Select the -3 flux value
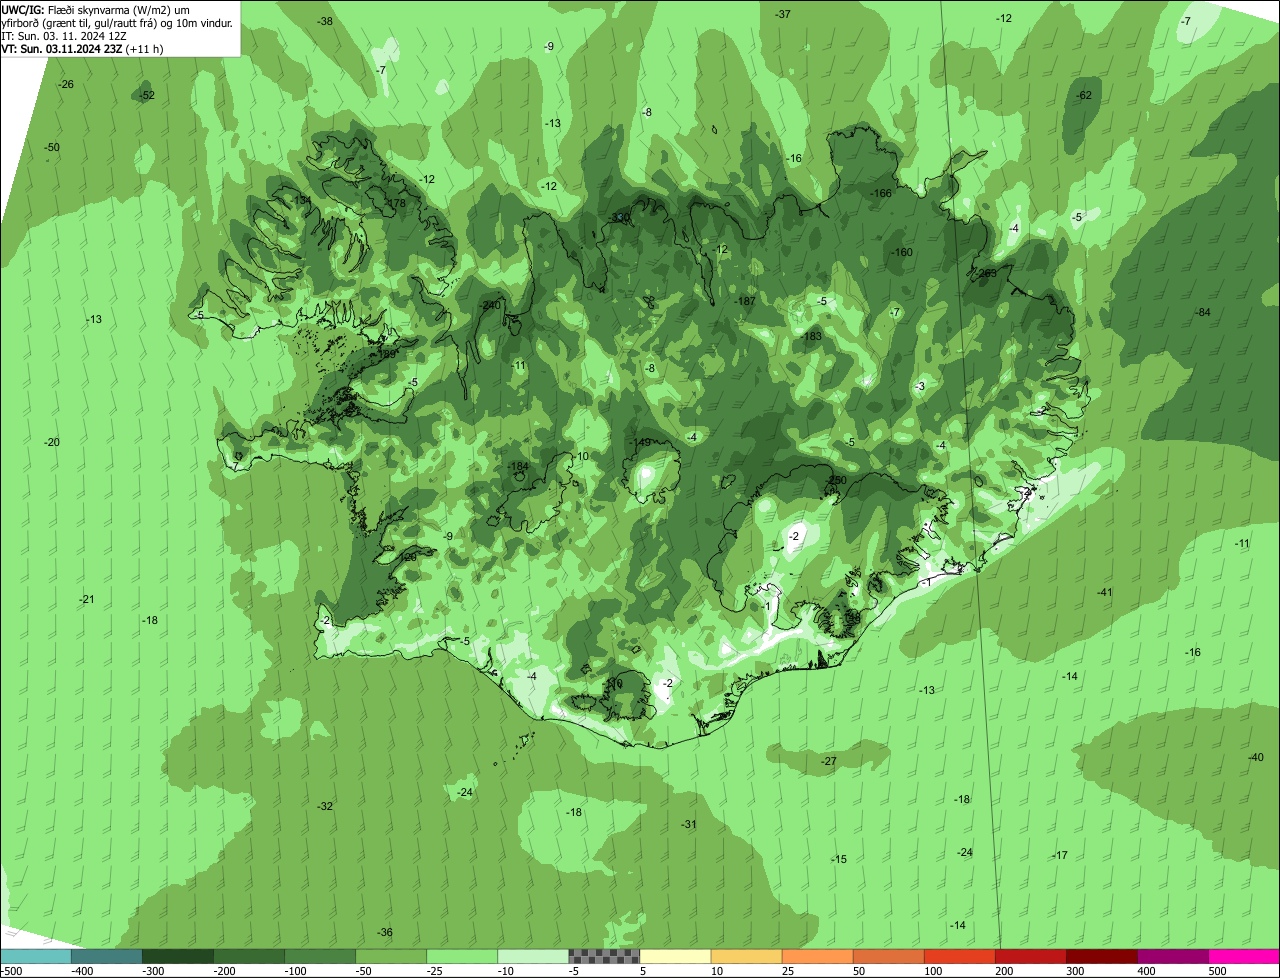This screenshot has height=978, width=1280. pos(920,386)
